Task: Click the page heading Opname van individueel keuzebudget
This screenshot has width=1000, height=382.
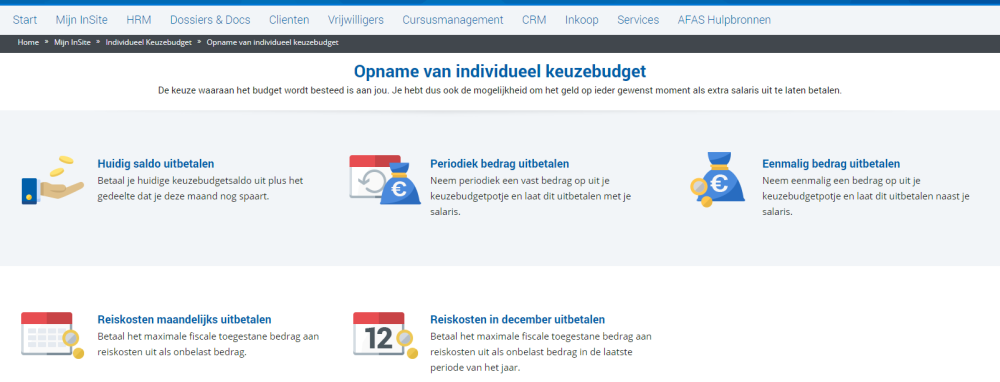Action: 500,71
